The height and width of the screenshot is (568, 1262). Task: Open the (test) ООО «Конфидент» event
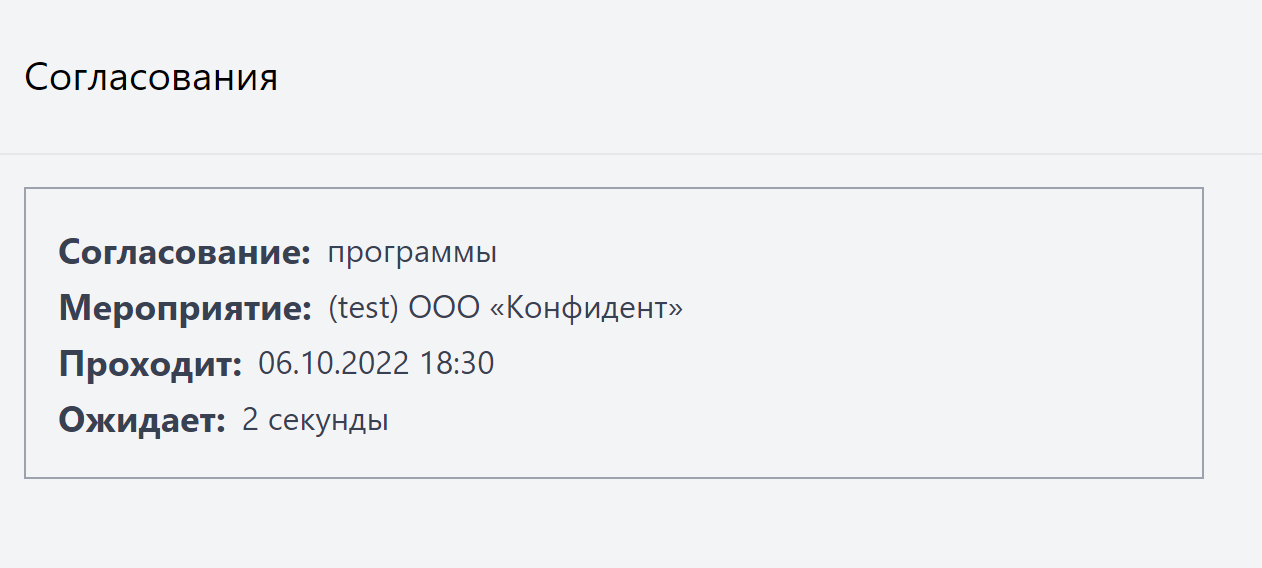pyautogui.click(x=505, y=308)
